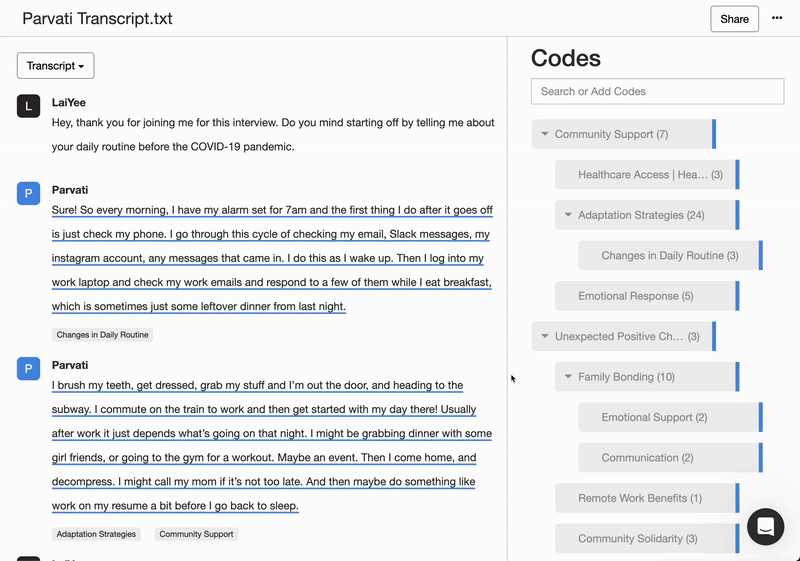The height and width of the screenshot is (561, 800).
Task: Click blue color bar of Community Support code
Action: (x=714, y=134)
